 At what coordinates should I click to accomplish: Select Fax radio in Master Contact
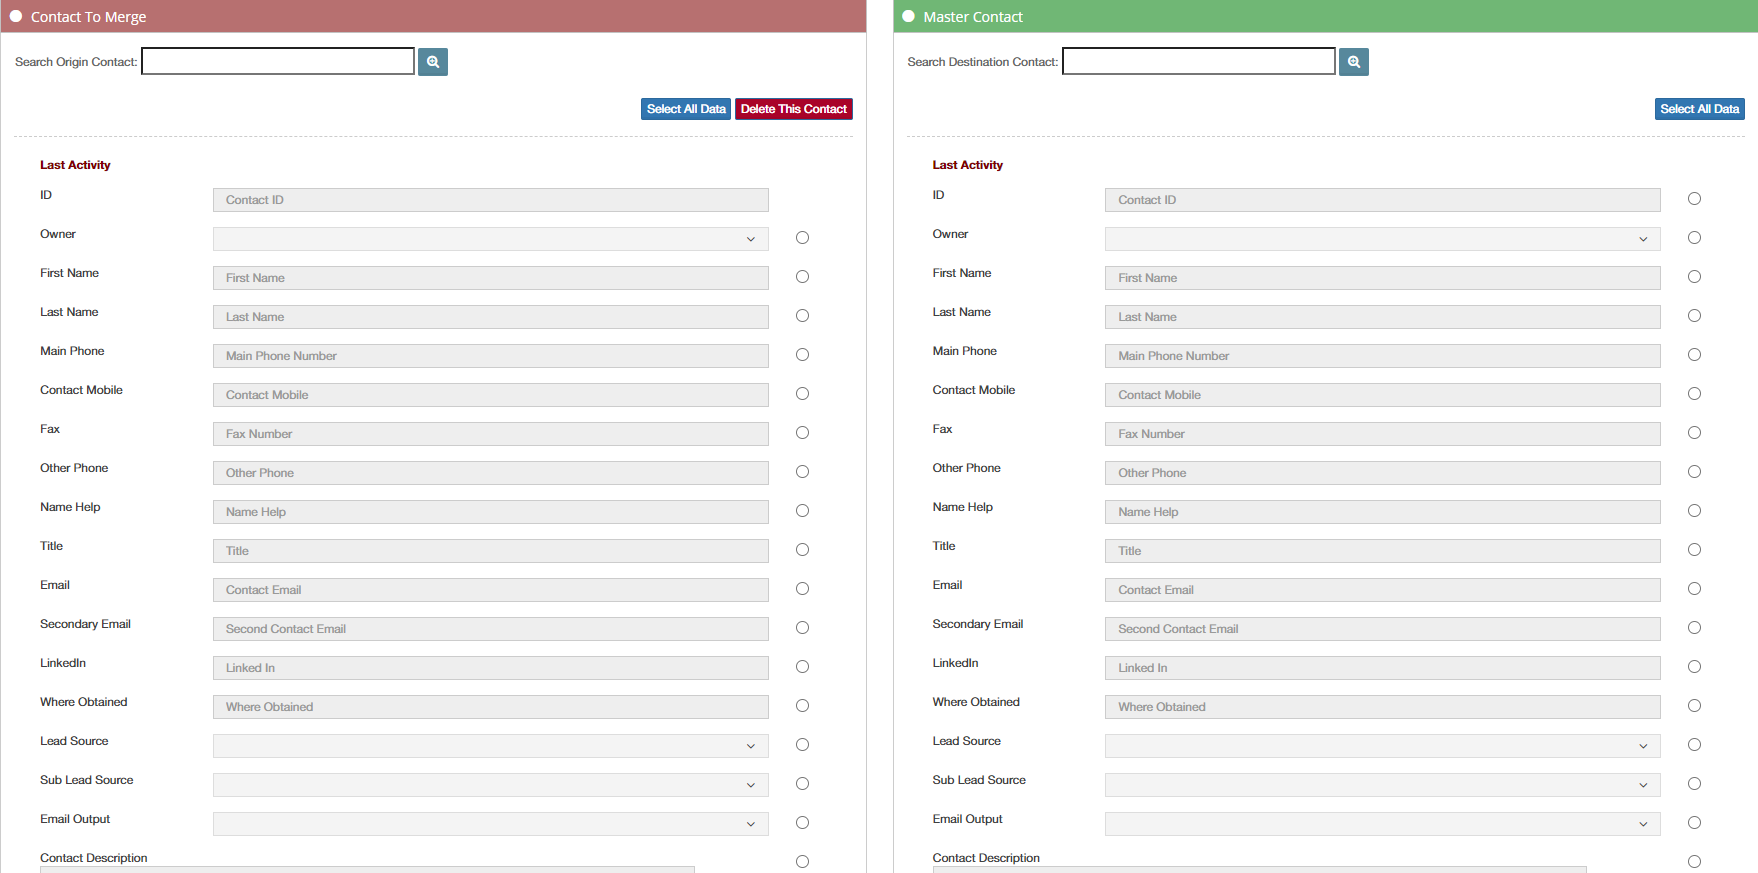pyautogui.click(x=1694, y=433)
